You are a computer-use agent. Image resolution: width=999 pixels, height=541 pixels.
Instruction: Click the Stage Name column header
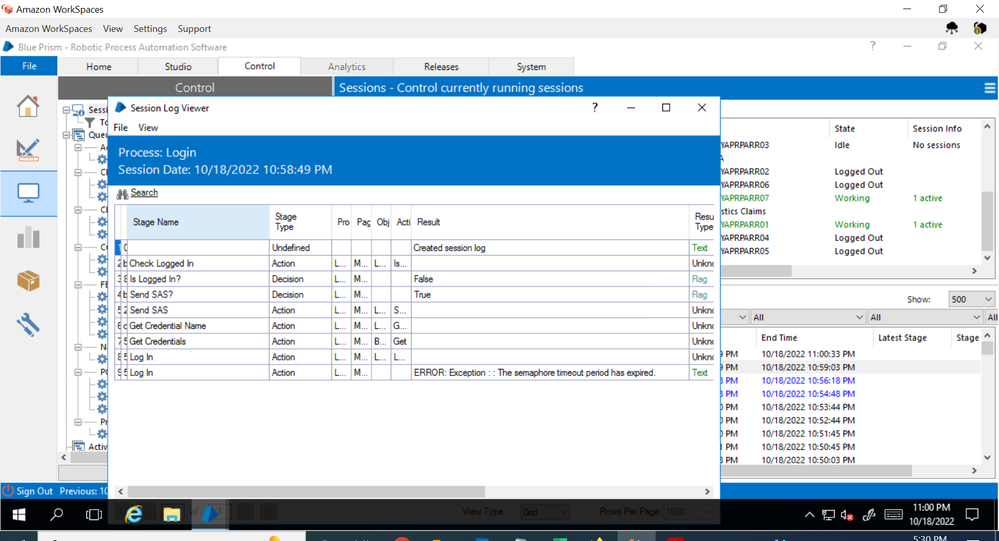coord(156,222)
